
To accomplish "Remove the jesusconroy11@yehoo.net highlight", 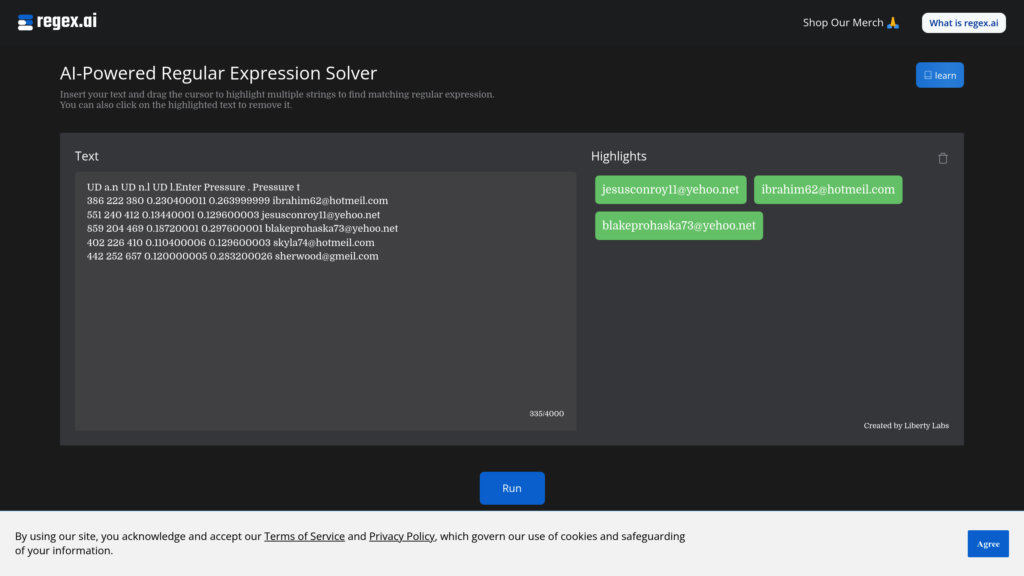I will pyautogui.click(x=671, y=189).
